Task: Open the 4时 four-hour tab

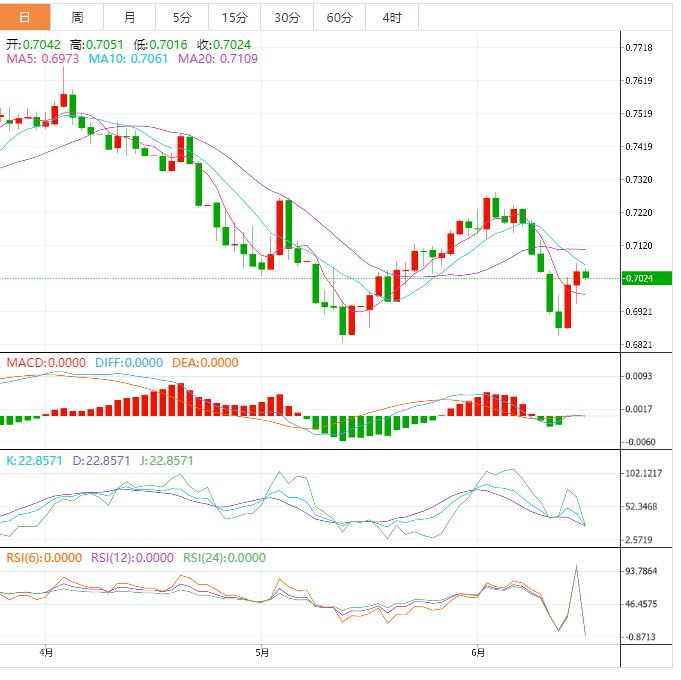Action: (392, 17)
